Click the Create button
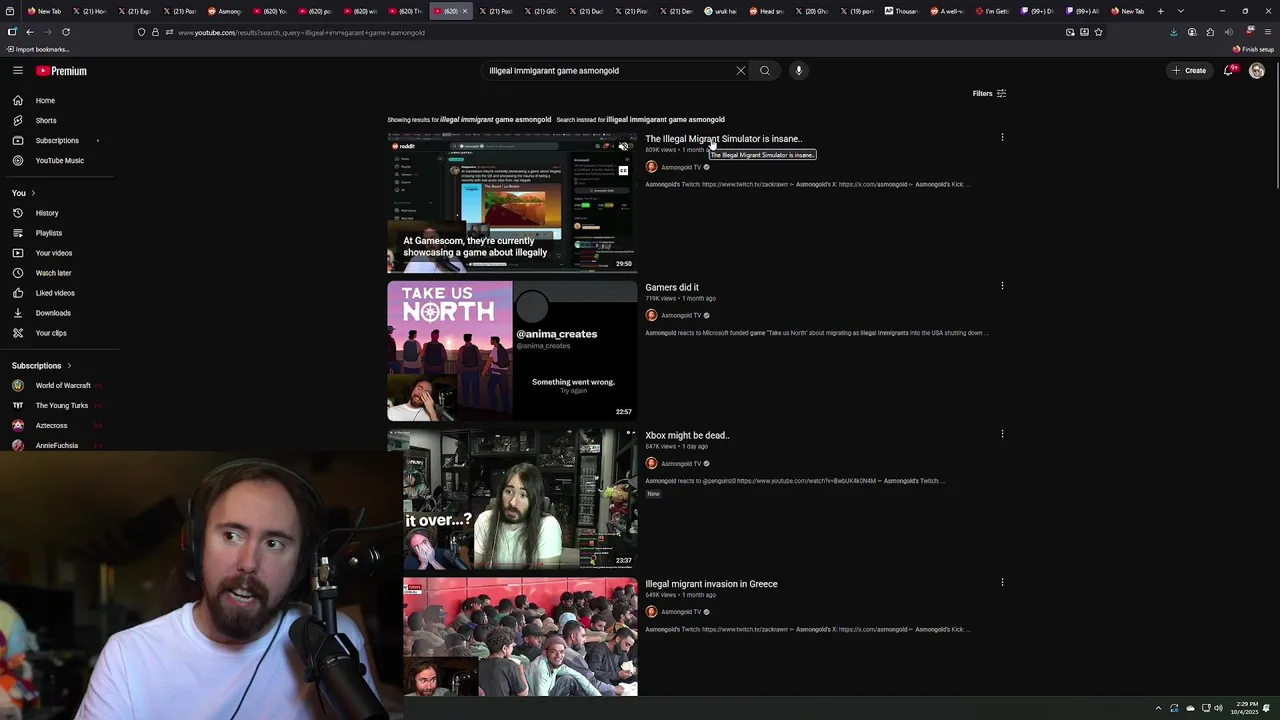The height and width of the screenshot is (720, 1280). 1190,71
